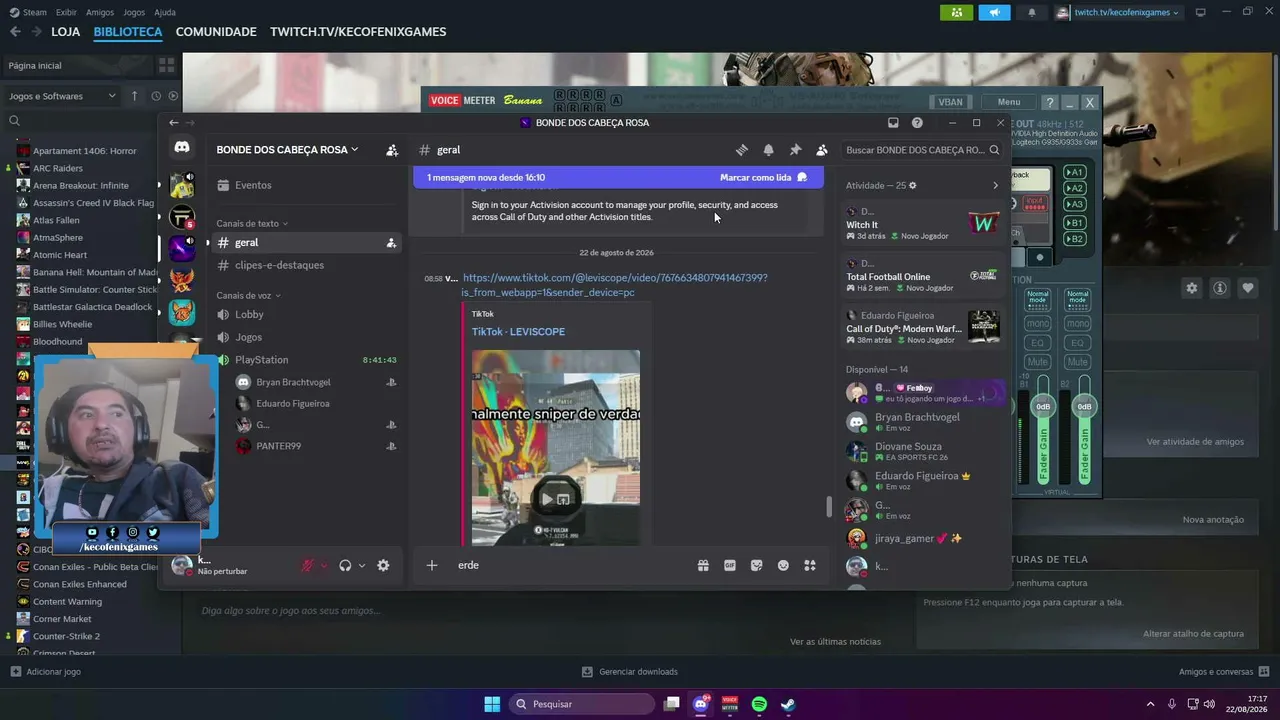Open Discord threads icon in geral header
Screen dimensions: 1280x720
pos(742,150)
